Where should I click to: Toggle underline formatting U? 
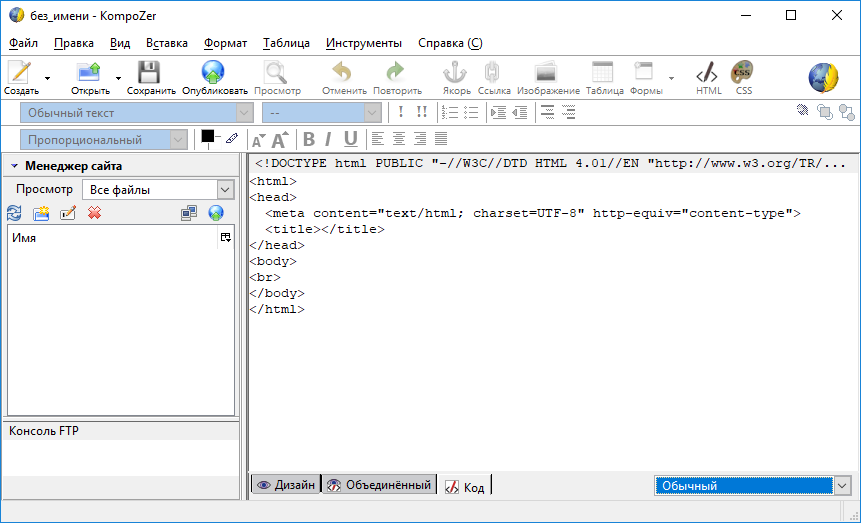click(x=350, y=140)
